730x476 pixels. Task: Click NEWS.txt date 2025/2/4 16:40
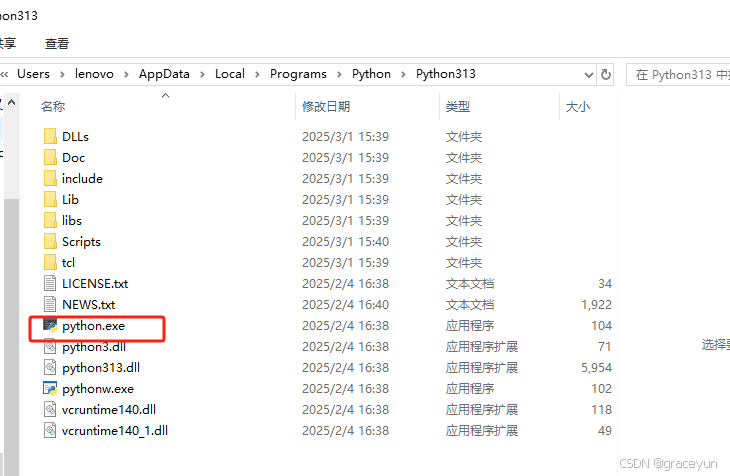345,304
